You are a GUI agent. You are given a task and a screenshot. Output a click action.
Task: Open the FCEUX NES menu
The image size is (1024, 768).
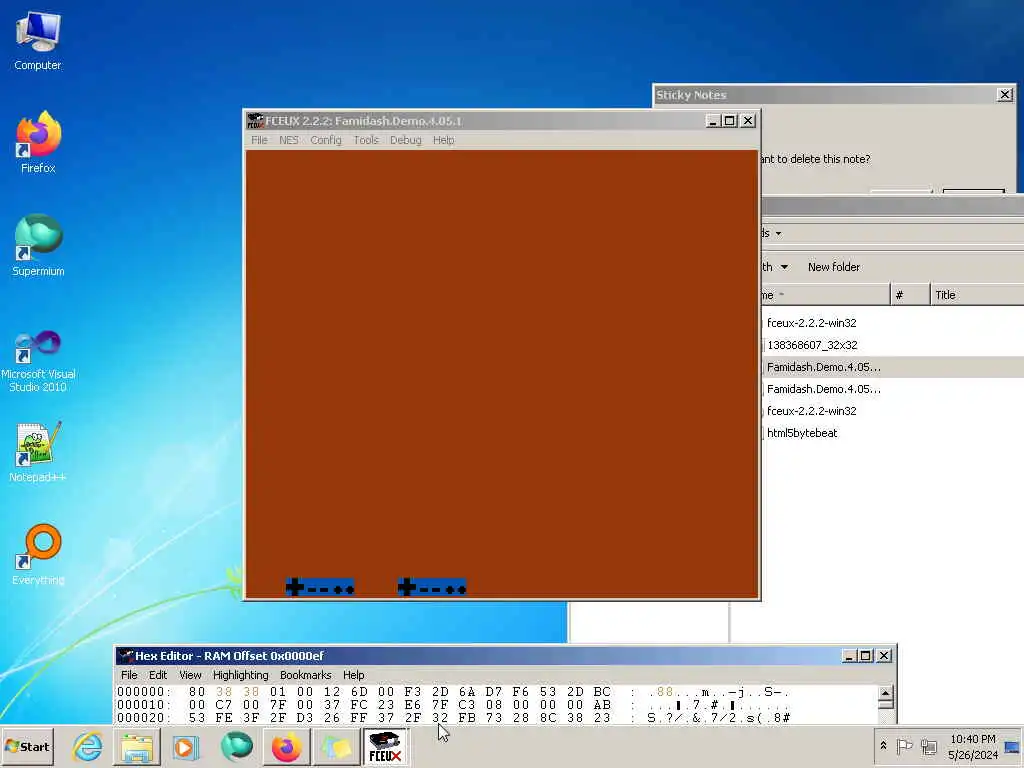click(x=289, y=140)
